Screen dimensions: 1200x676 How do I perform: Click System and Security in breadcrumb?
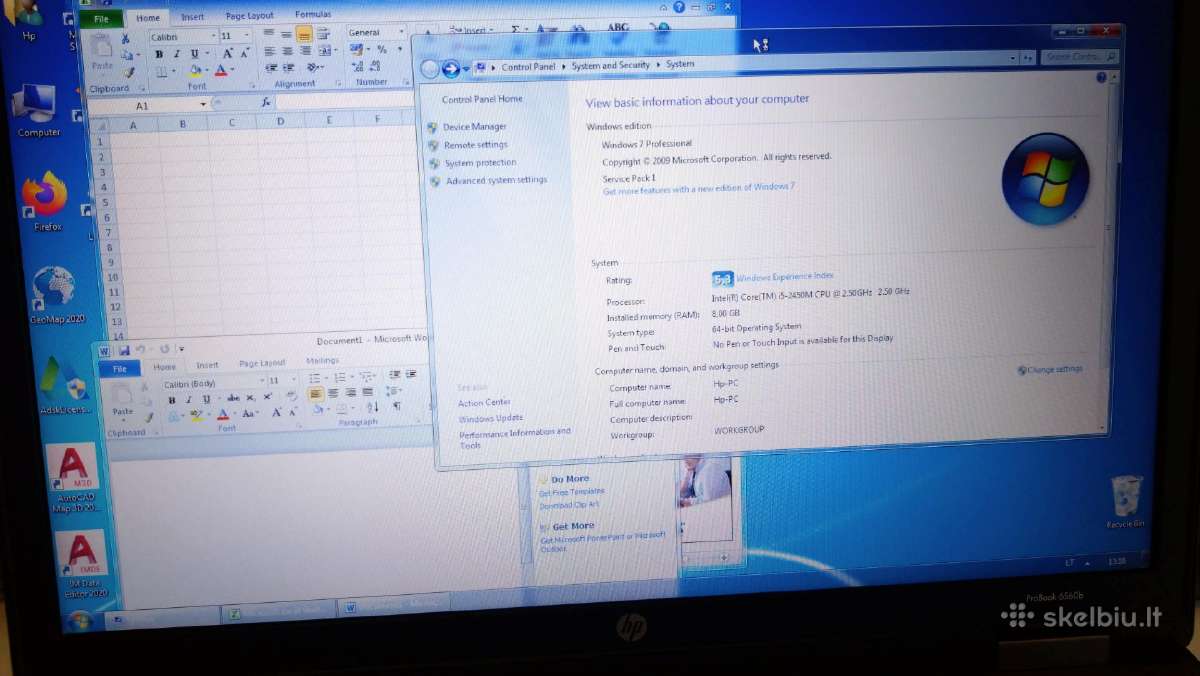click(610, 65)
